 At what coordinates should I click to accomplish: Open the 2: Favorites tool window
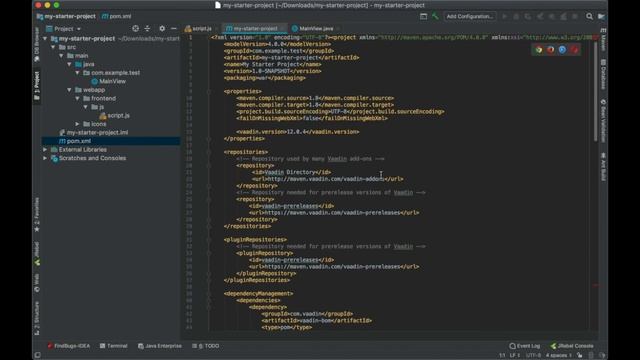(x=37, y=215)
